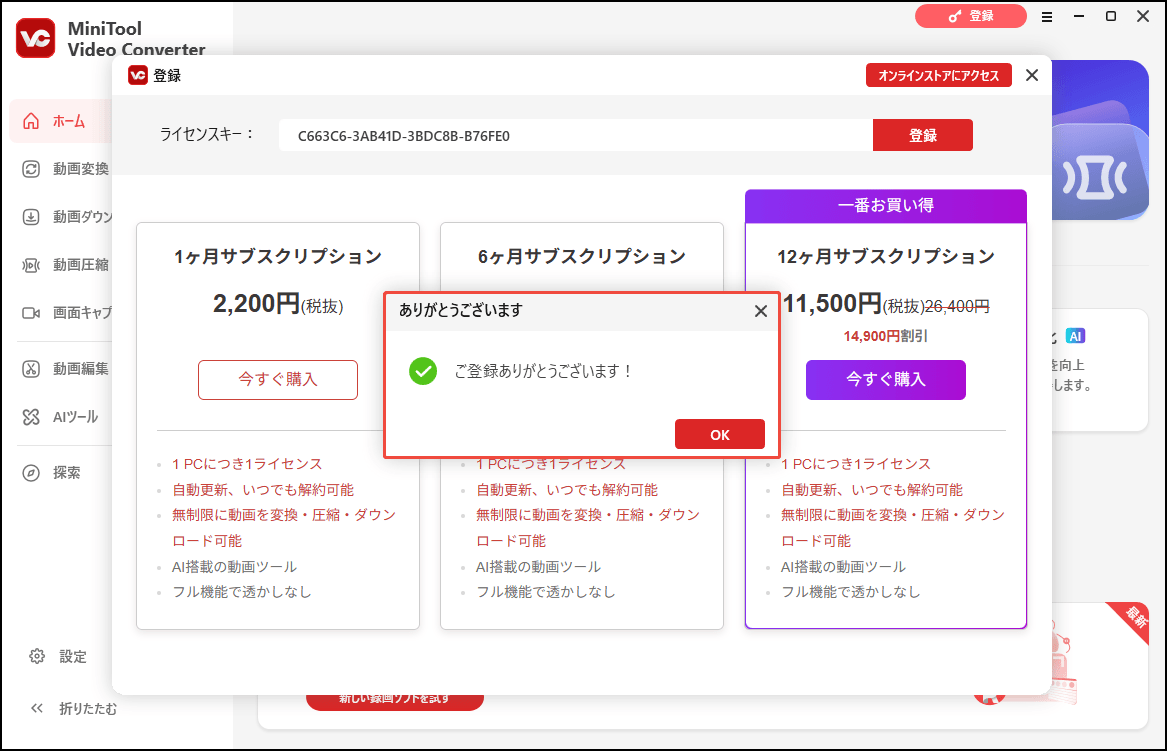Click the 14,900円割引 discount text
Image resolution: width=1167 pixels, height=751 pixels.
pyautogui.click(x=885, y=336)
